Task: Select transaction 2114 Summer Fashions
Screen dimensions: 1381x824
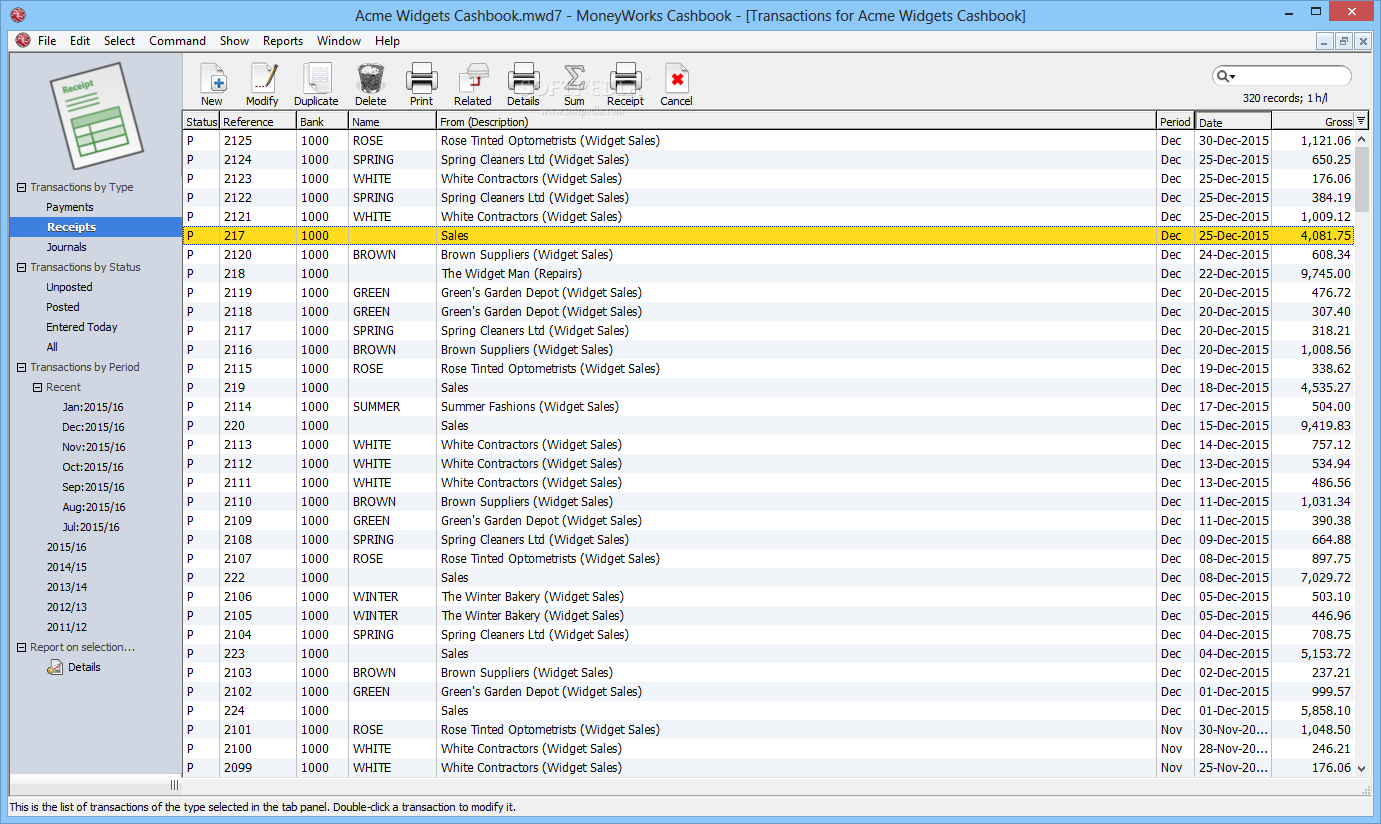Action: pyautogui.click(x=768, y=407)
